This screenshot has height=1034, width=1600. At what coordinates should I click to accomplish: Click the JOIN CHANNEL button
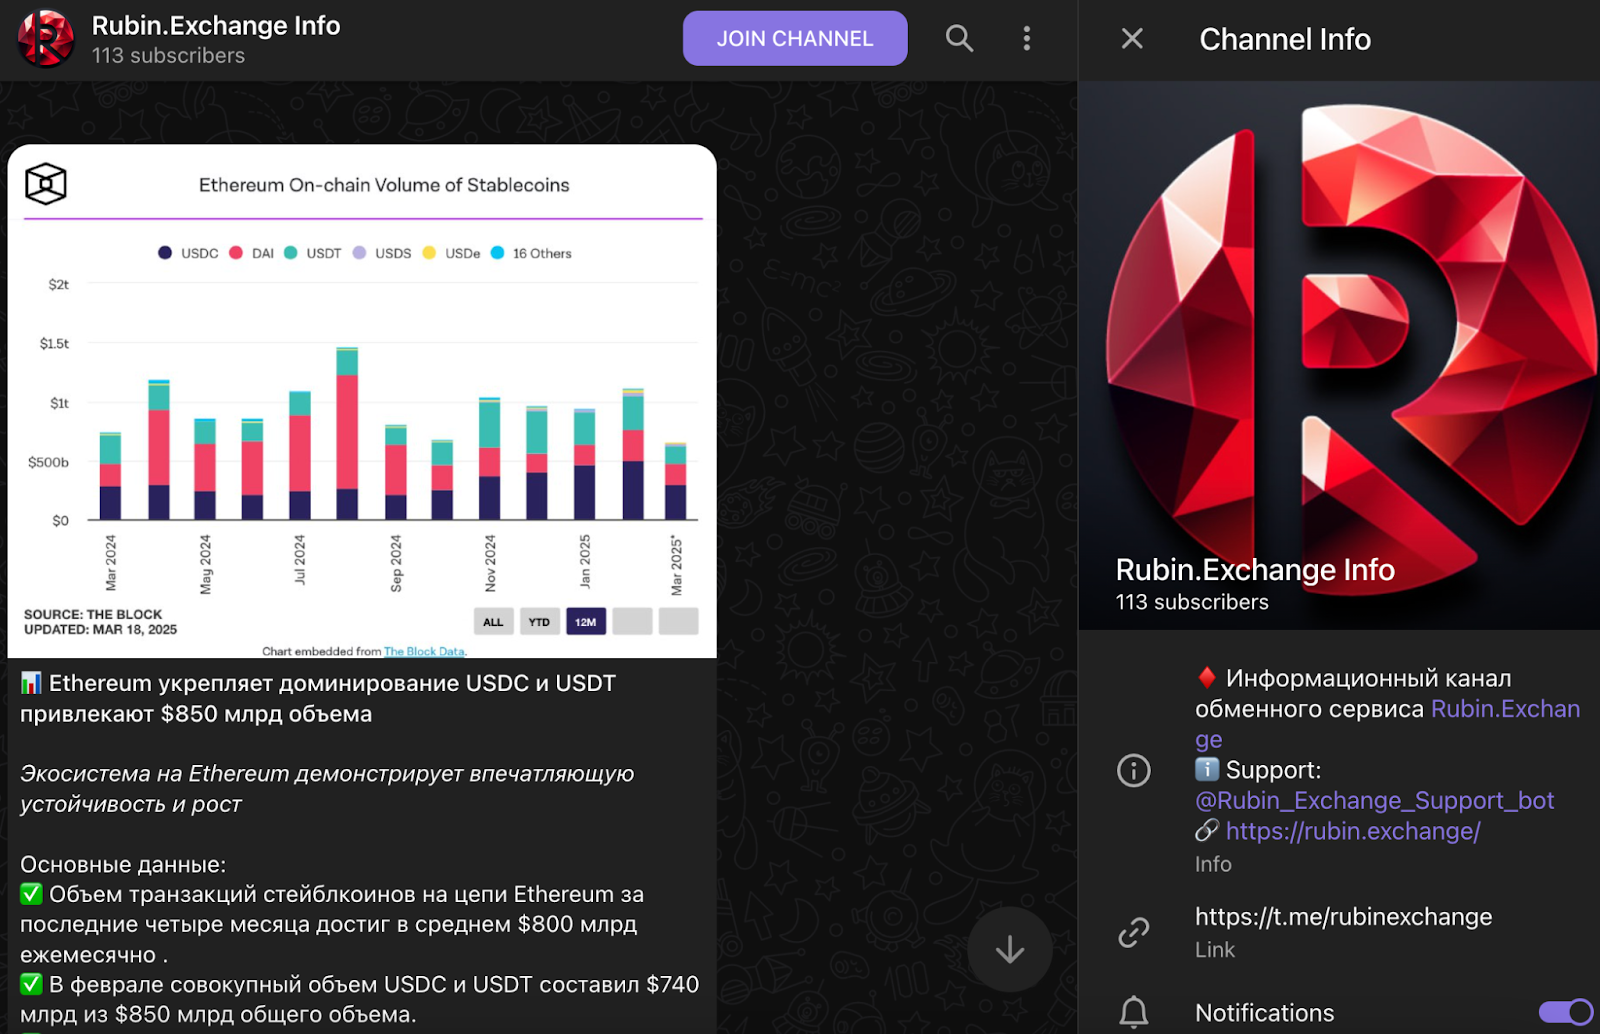pos(795,39)
